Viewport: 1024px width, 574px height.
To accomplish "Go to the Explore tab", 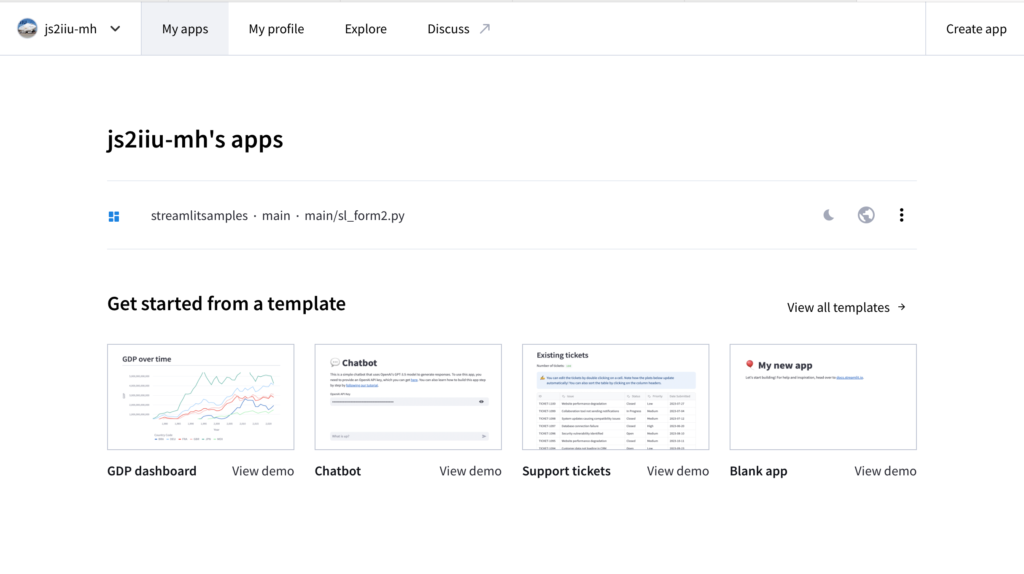I will [365, 29].
